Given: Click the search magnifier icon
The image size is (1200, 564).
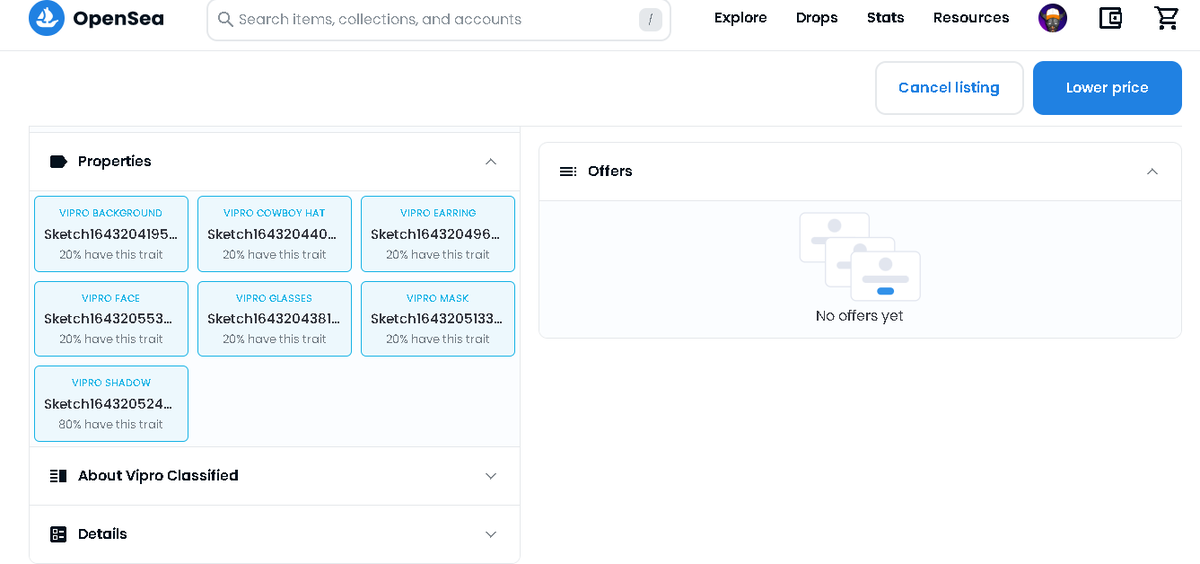Looking at the screenshot, I should [226, 19].
